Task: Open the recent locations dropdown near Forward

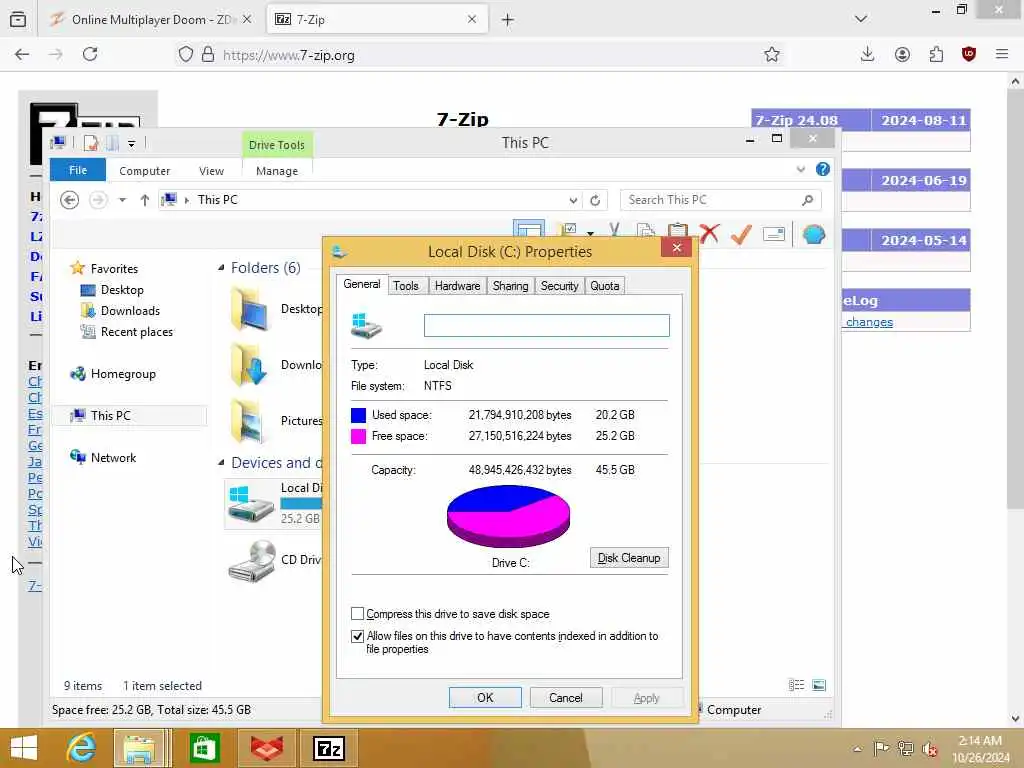Action: (122, 200)
